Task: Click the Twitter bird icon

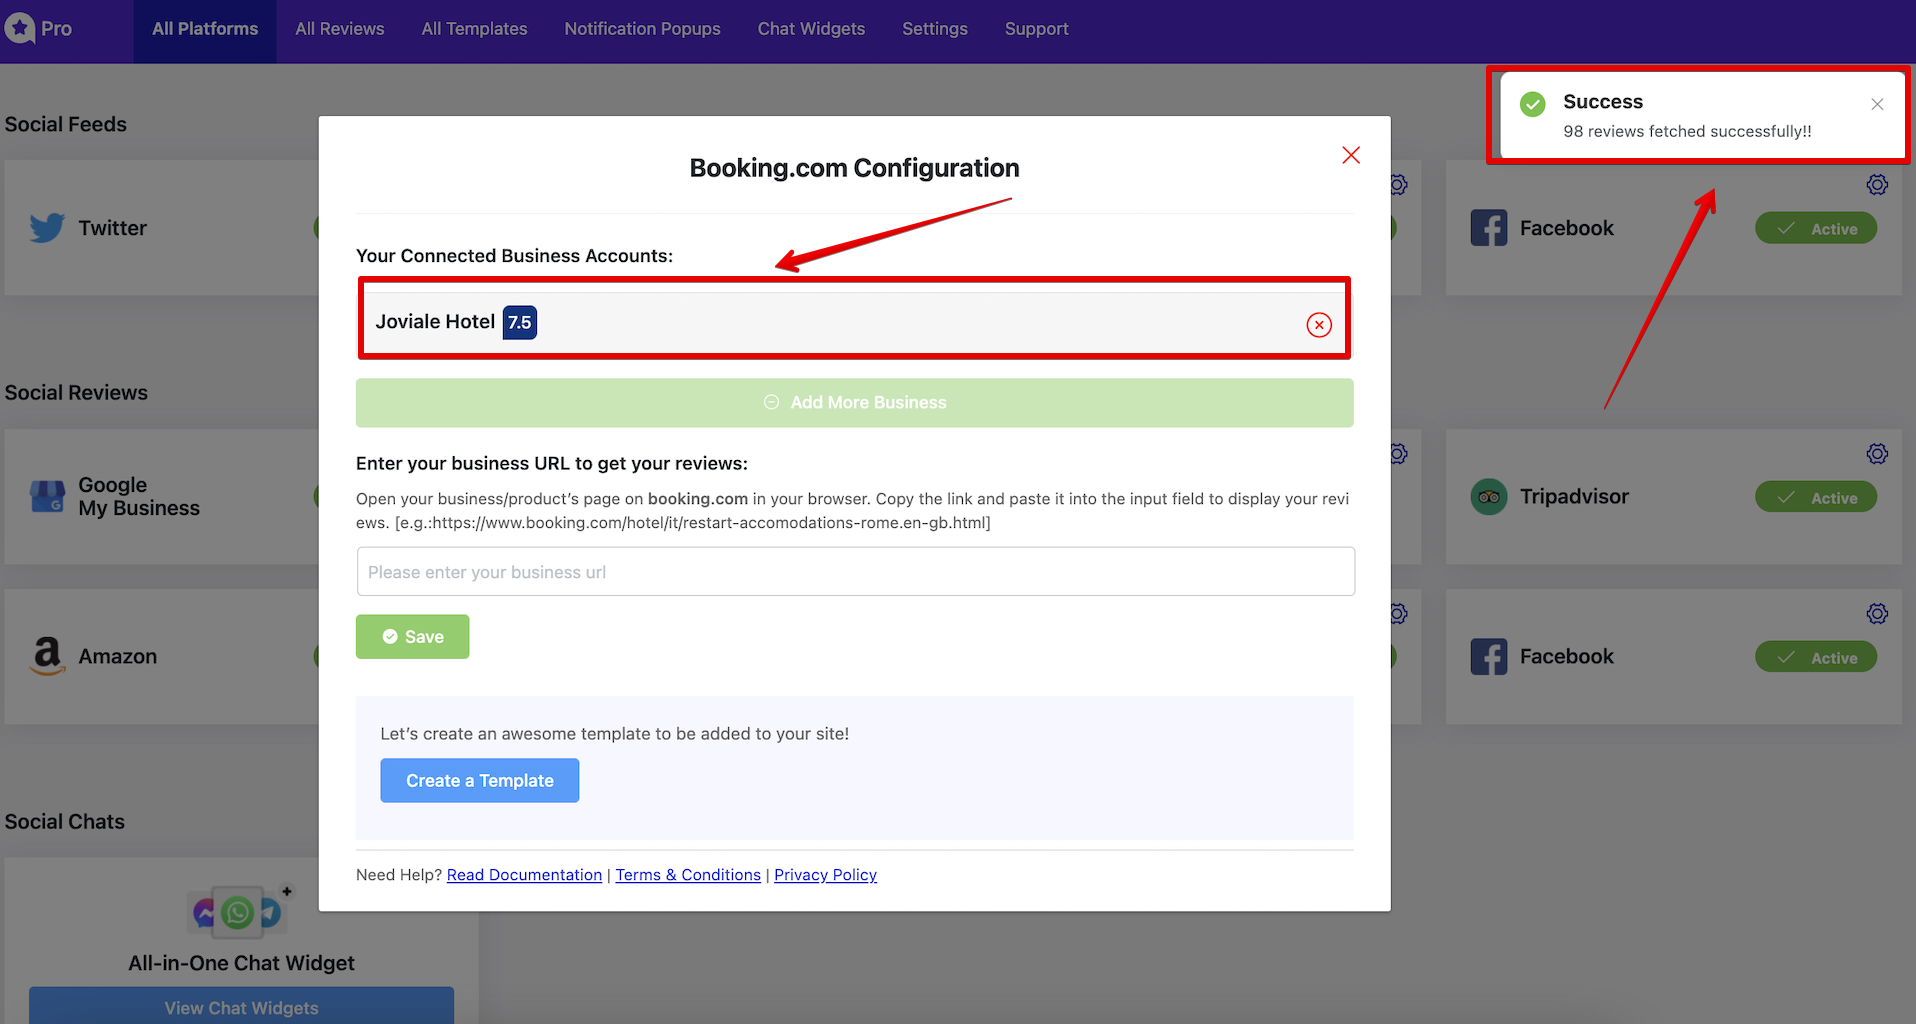Action: [47, 228]
